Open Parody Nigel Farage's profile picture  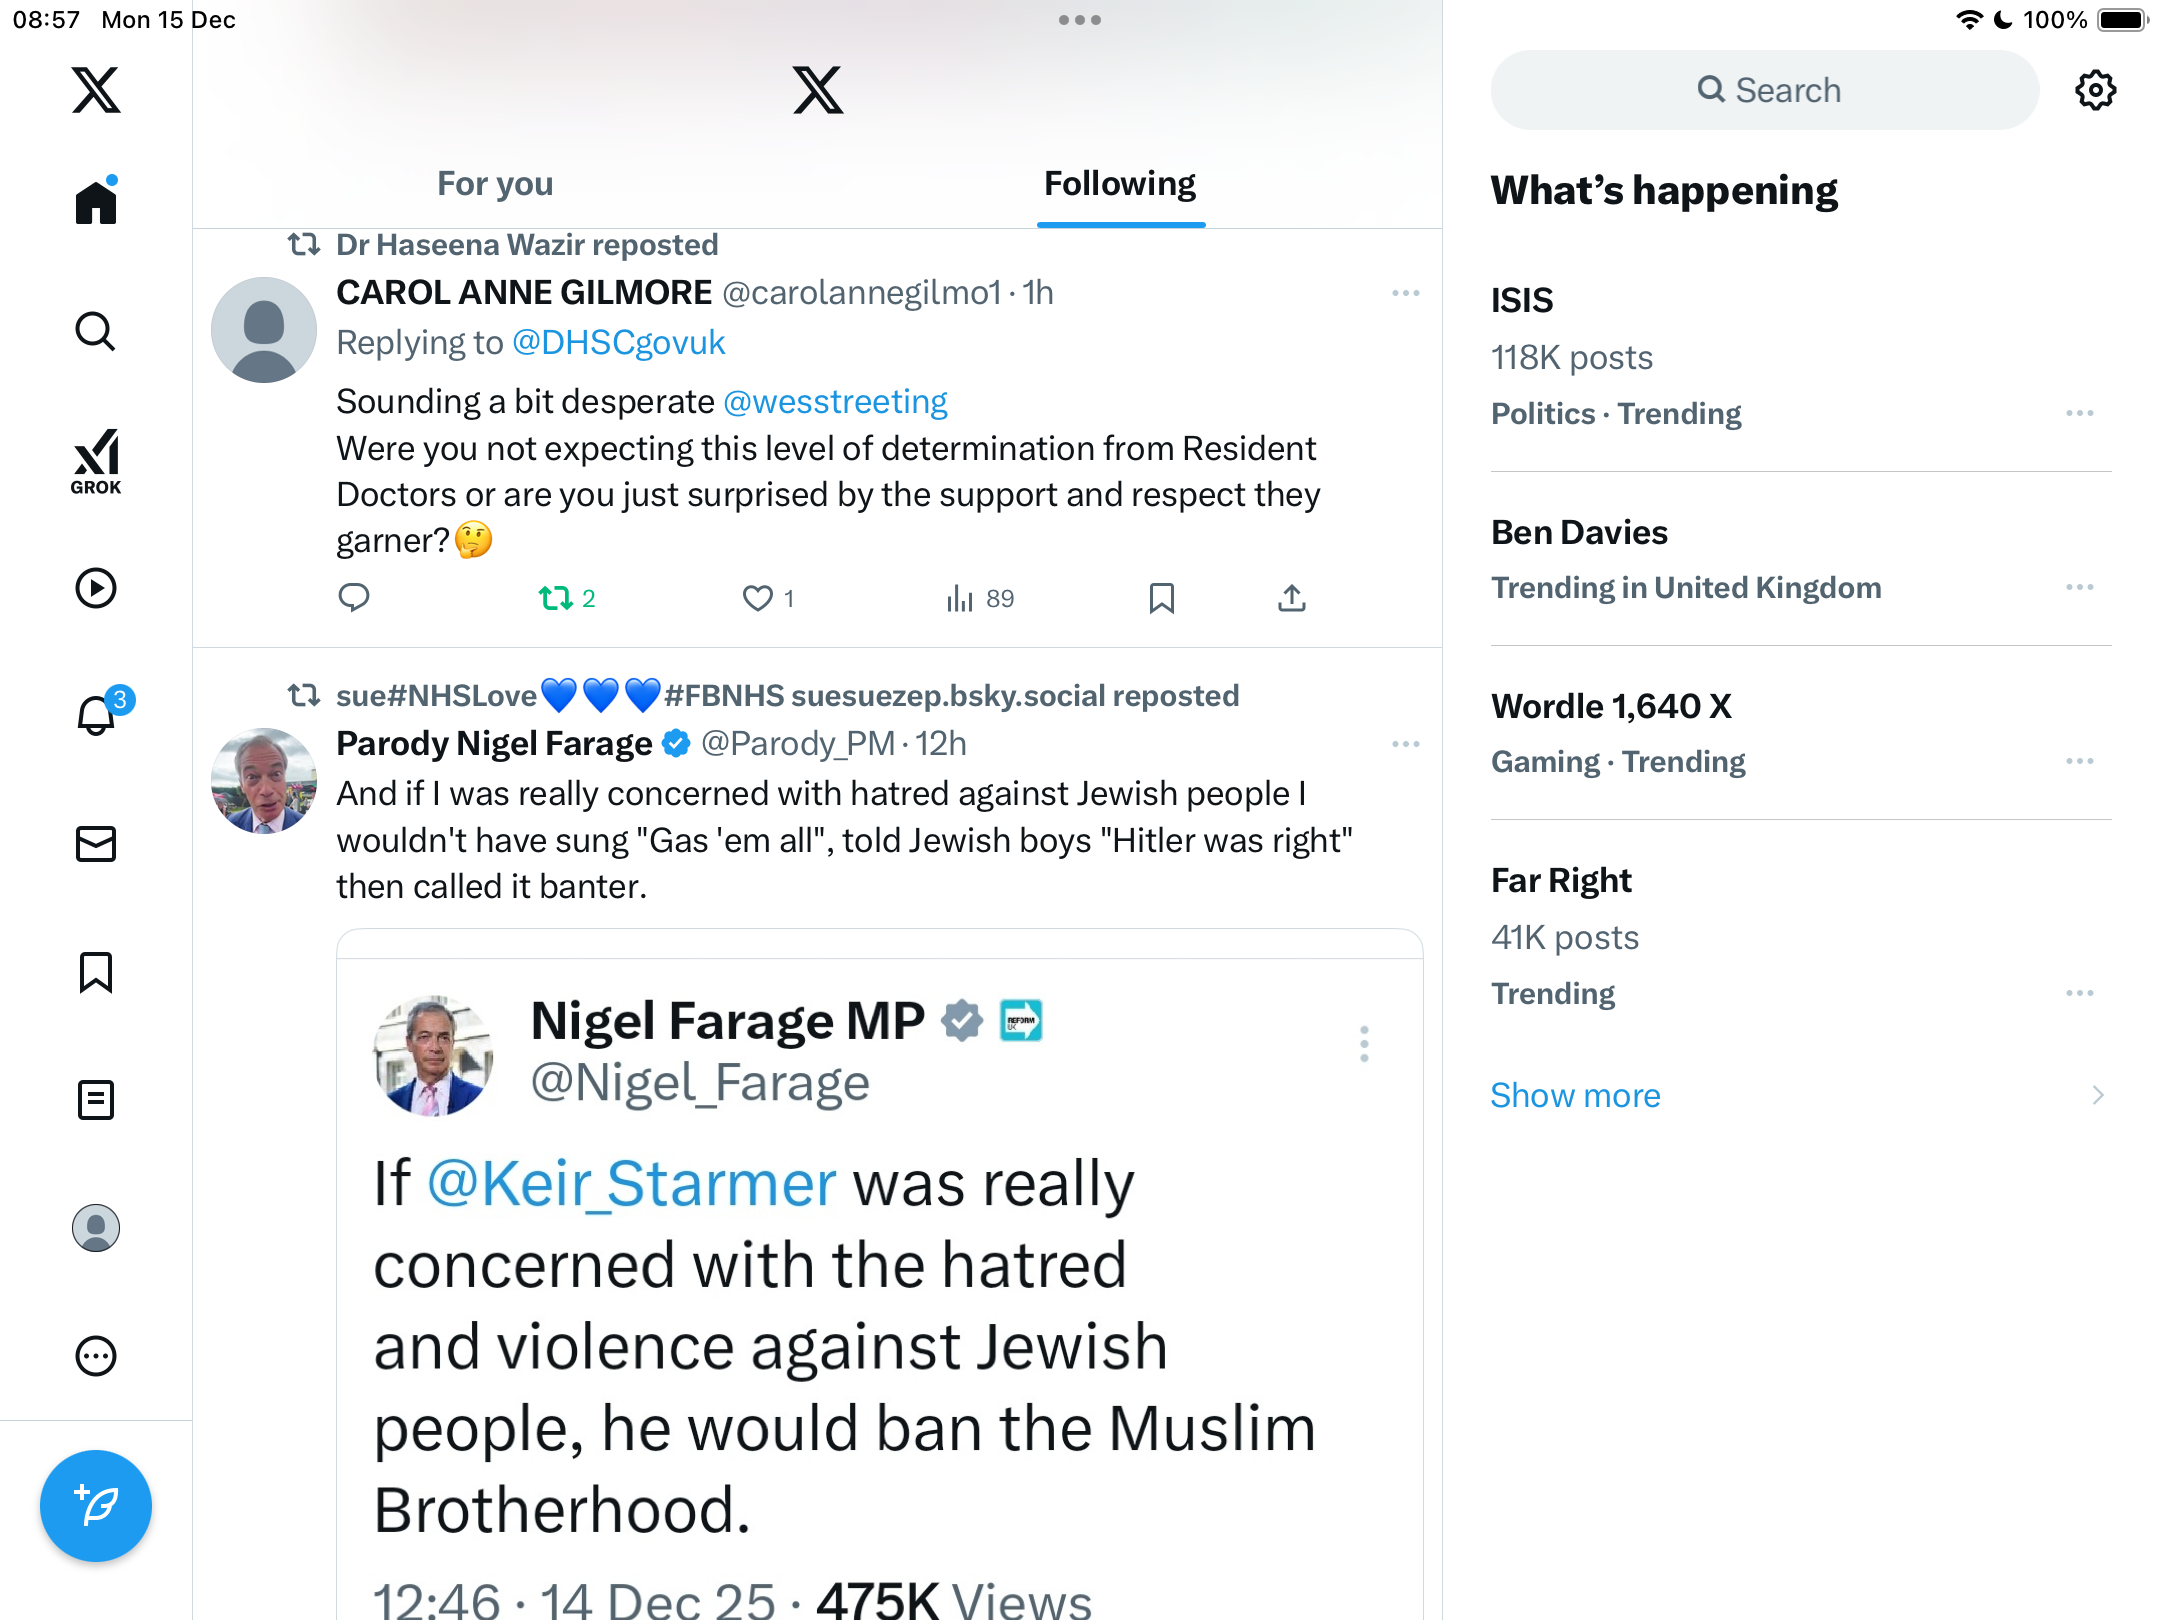point(264,781)
